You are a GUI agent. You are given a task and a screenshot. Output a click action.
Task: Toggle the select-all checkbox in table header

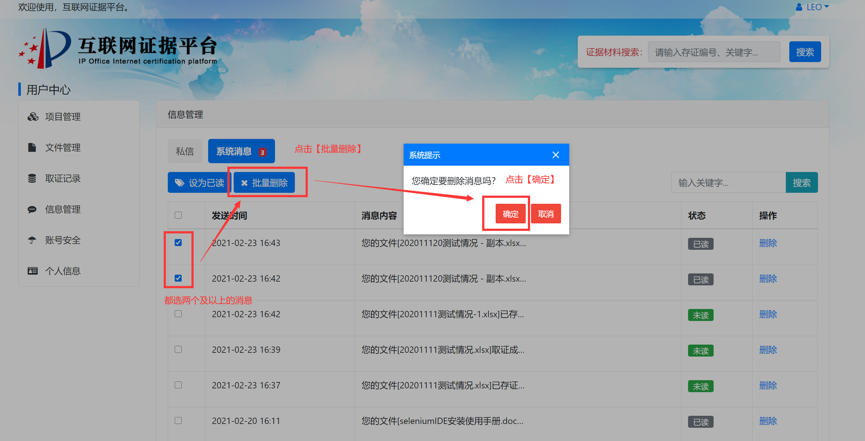click(179, 215)
